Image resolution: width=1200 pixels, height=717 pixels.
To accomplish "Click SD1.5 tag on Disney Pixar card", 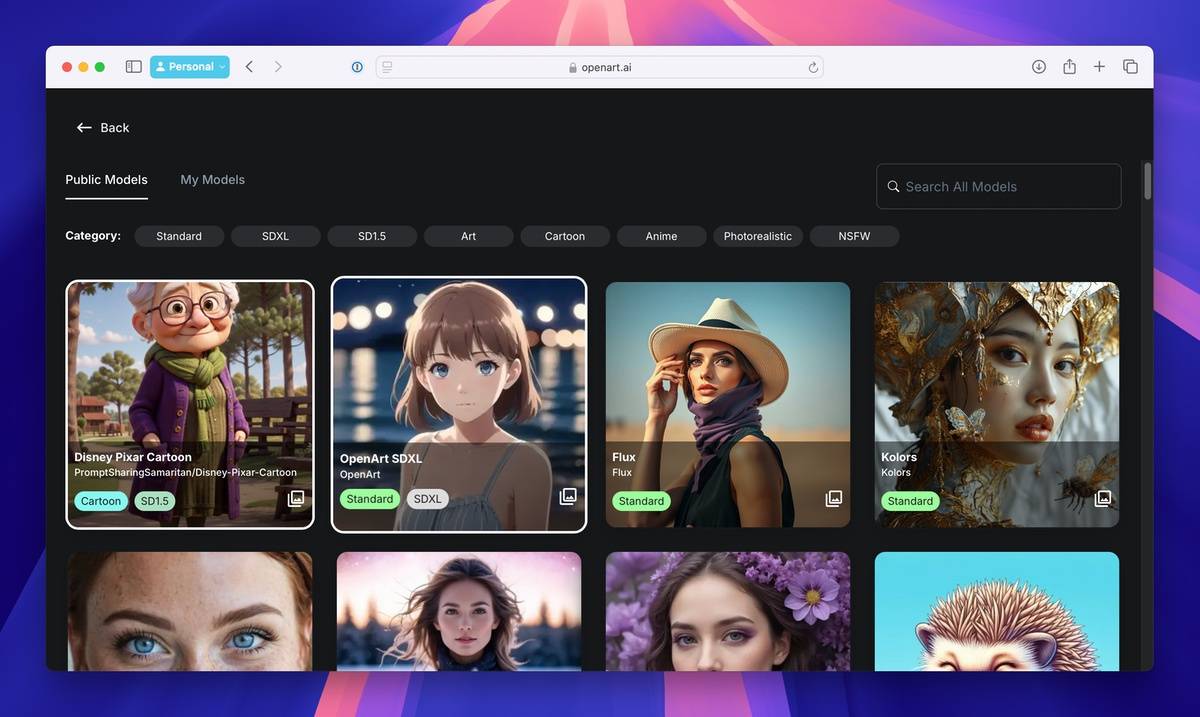I will click(x=154, y=501).
